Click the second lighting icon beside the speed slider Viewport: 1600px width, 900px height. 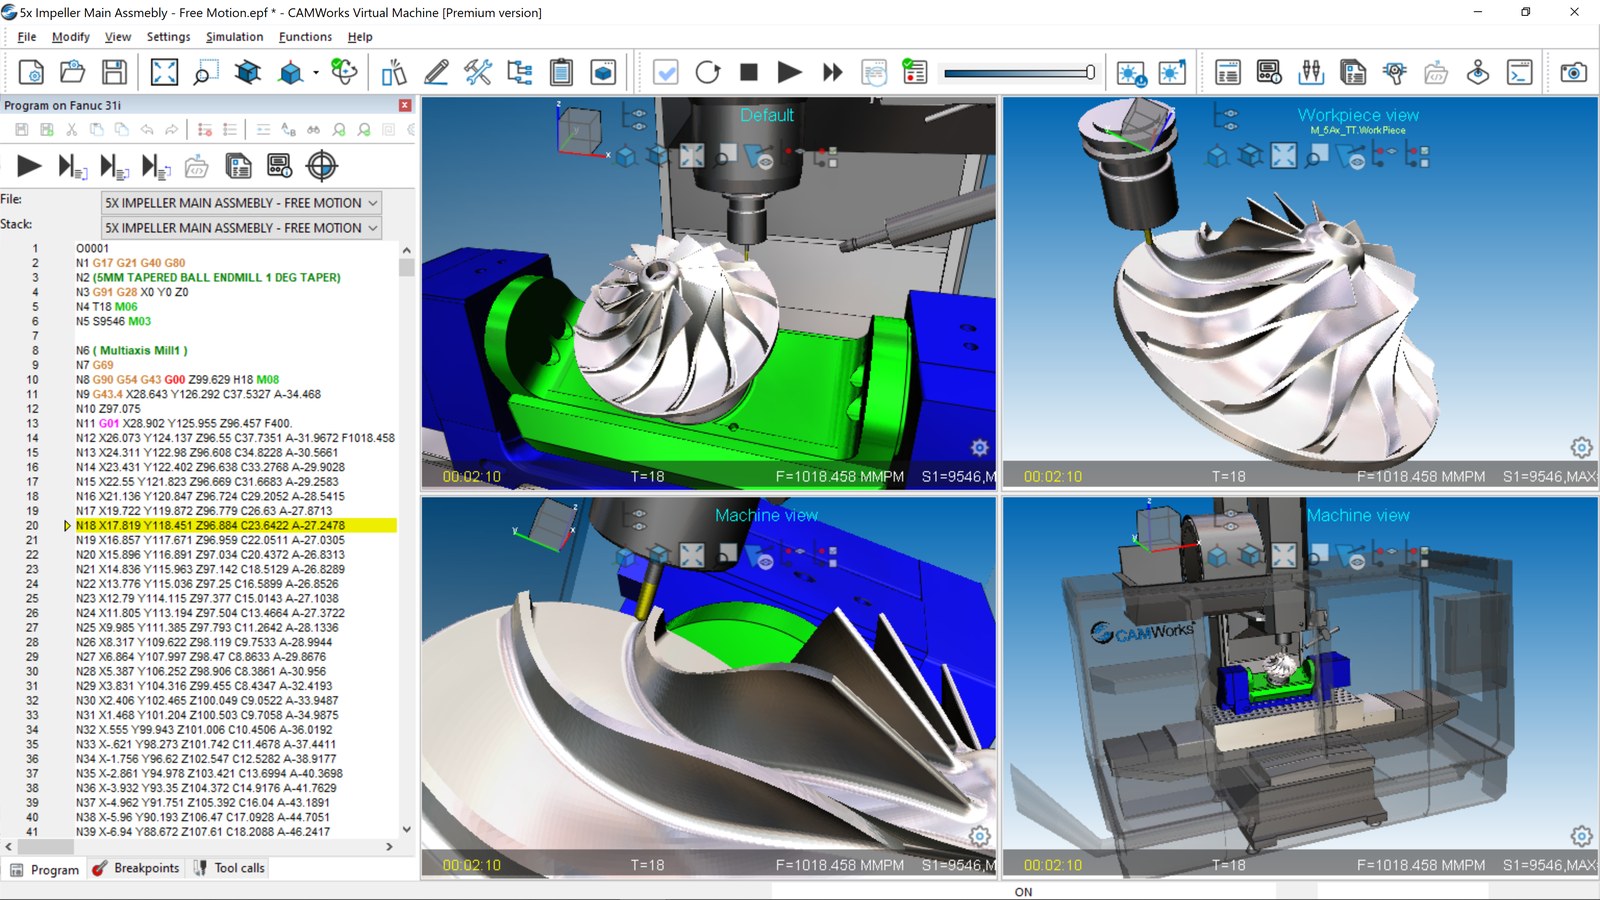click(1172, 72)
